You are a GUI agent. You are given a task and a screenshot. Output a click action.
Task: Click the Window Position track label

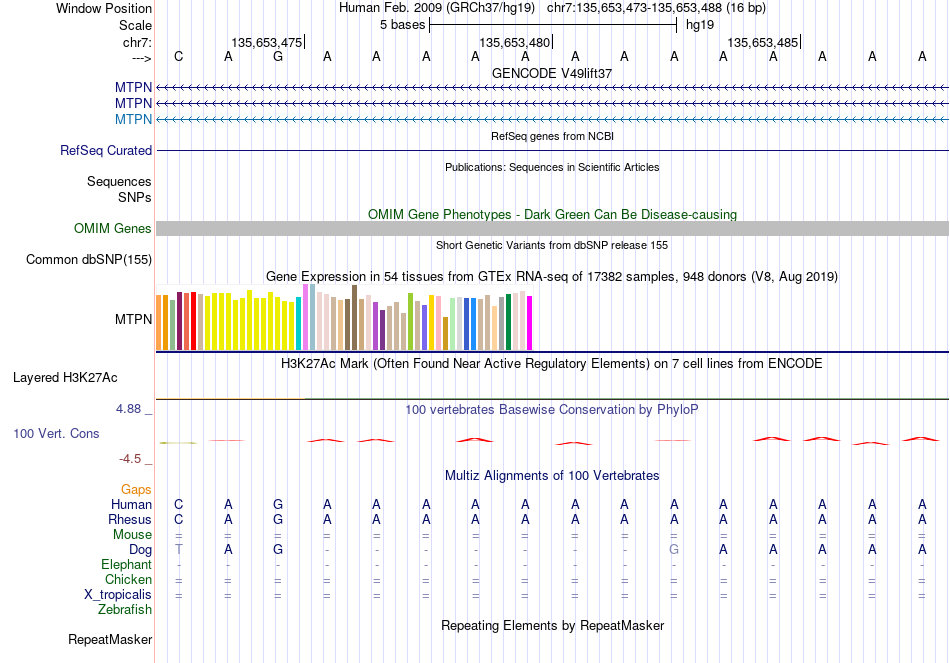click(104, 8)
